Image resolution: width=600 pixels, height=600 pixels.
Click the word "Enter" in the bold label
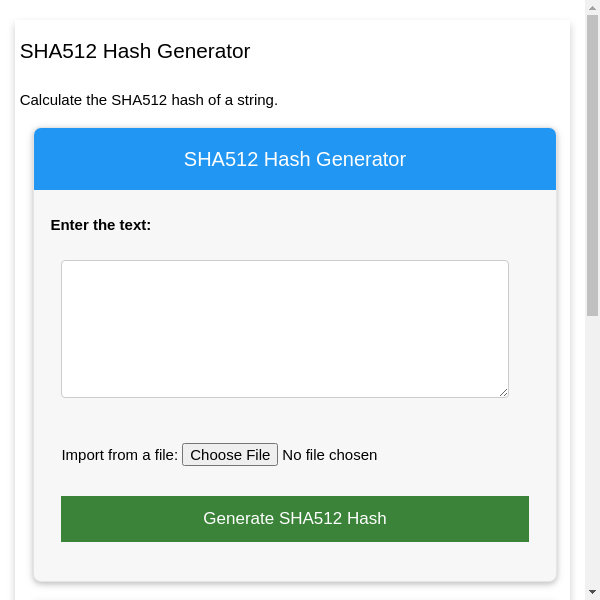coord(71,225)
